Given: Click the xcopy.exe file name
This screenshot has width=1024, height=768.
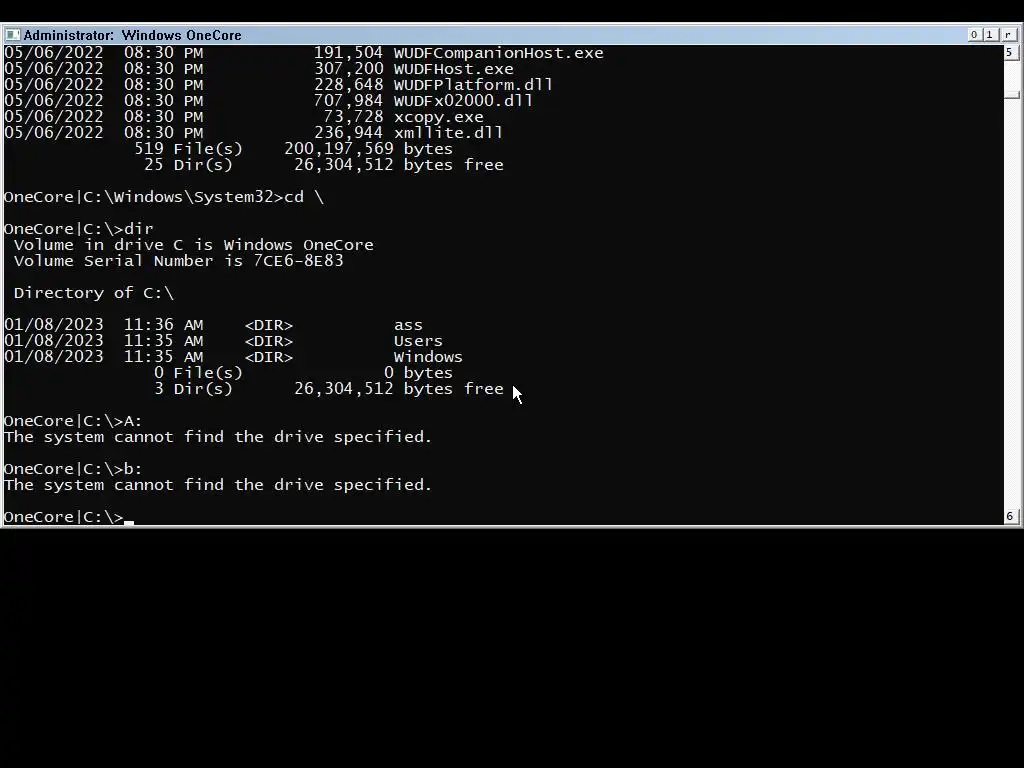Looking at the screenshot, I should (438, 117).
